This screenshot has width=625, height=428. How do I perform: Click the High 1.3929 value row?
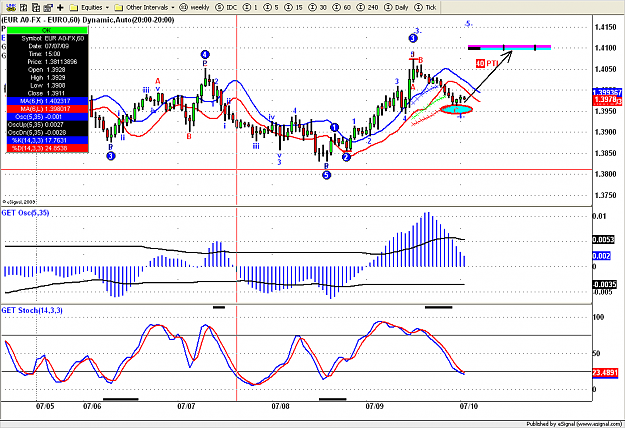pyautogui.click(x=47, y=78)
